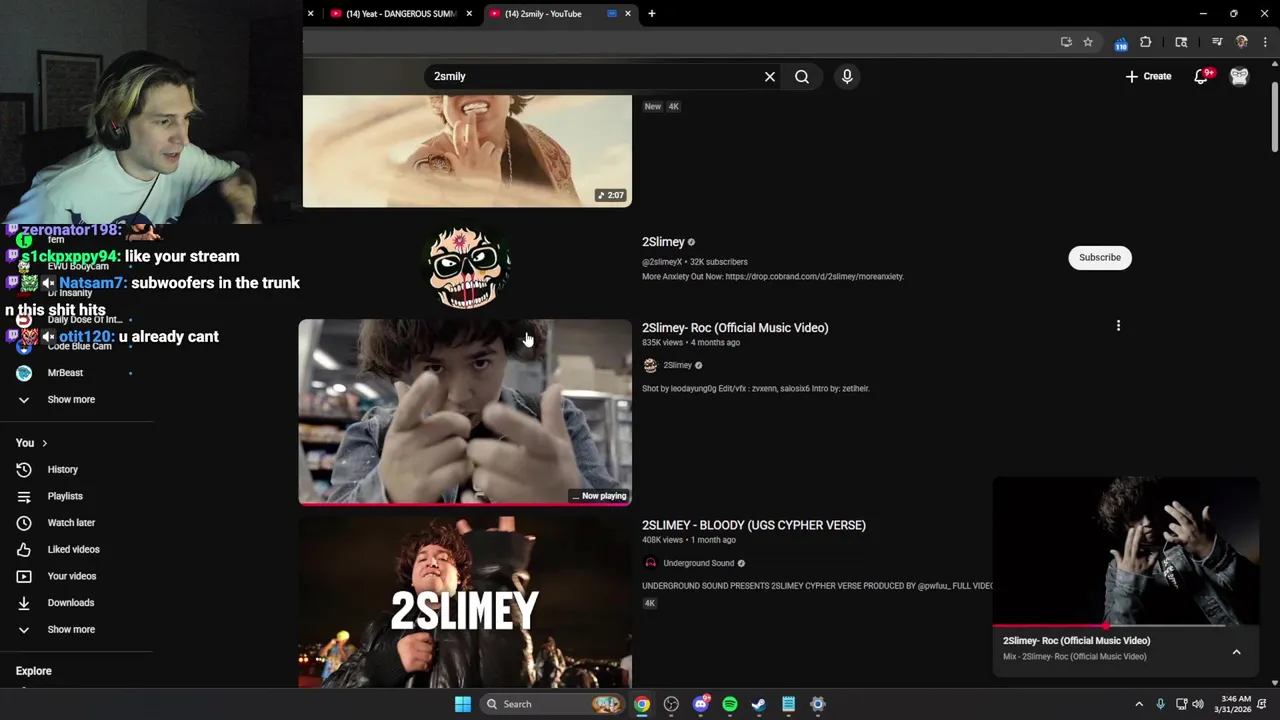The image size is (1280, 720).
Task: Open the gear app on the taskbar
Action: tap(818, 704)
